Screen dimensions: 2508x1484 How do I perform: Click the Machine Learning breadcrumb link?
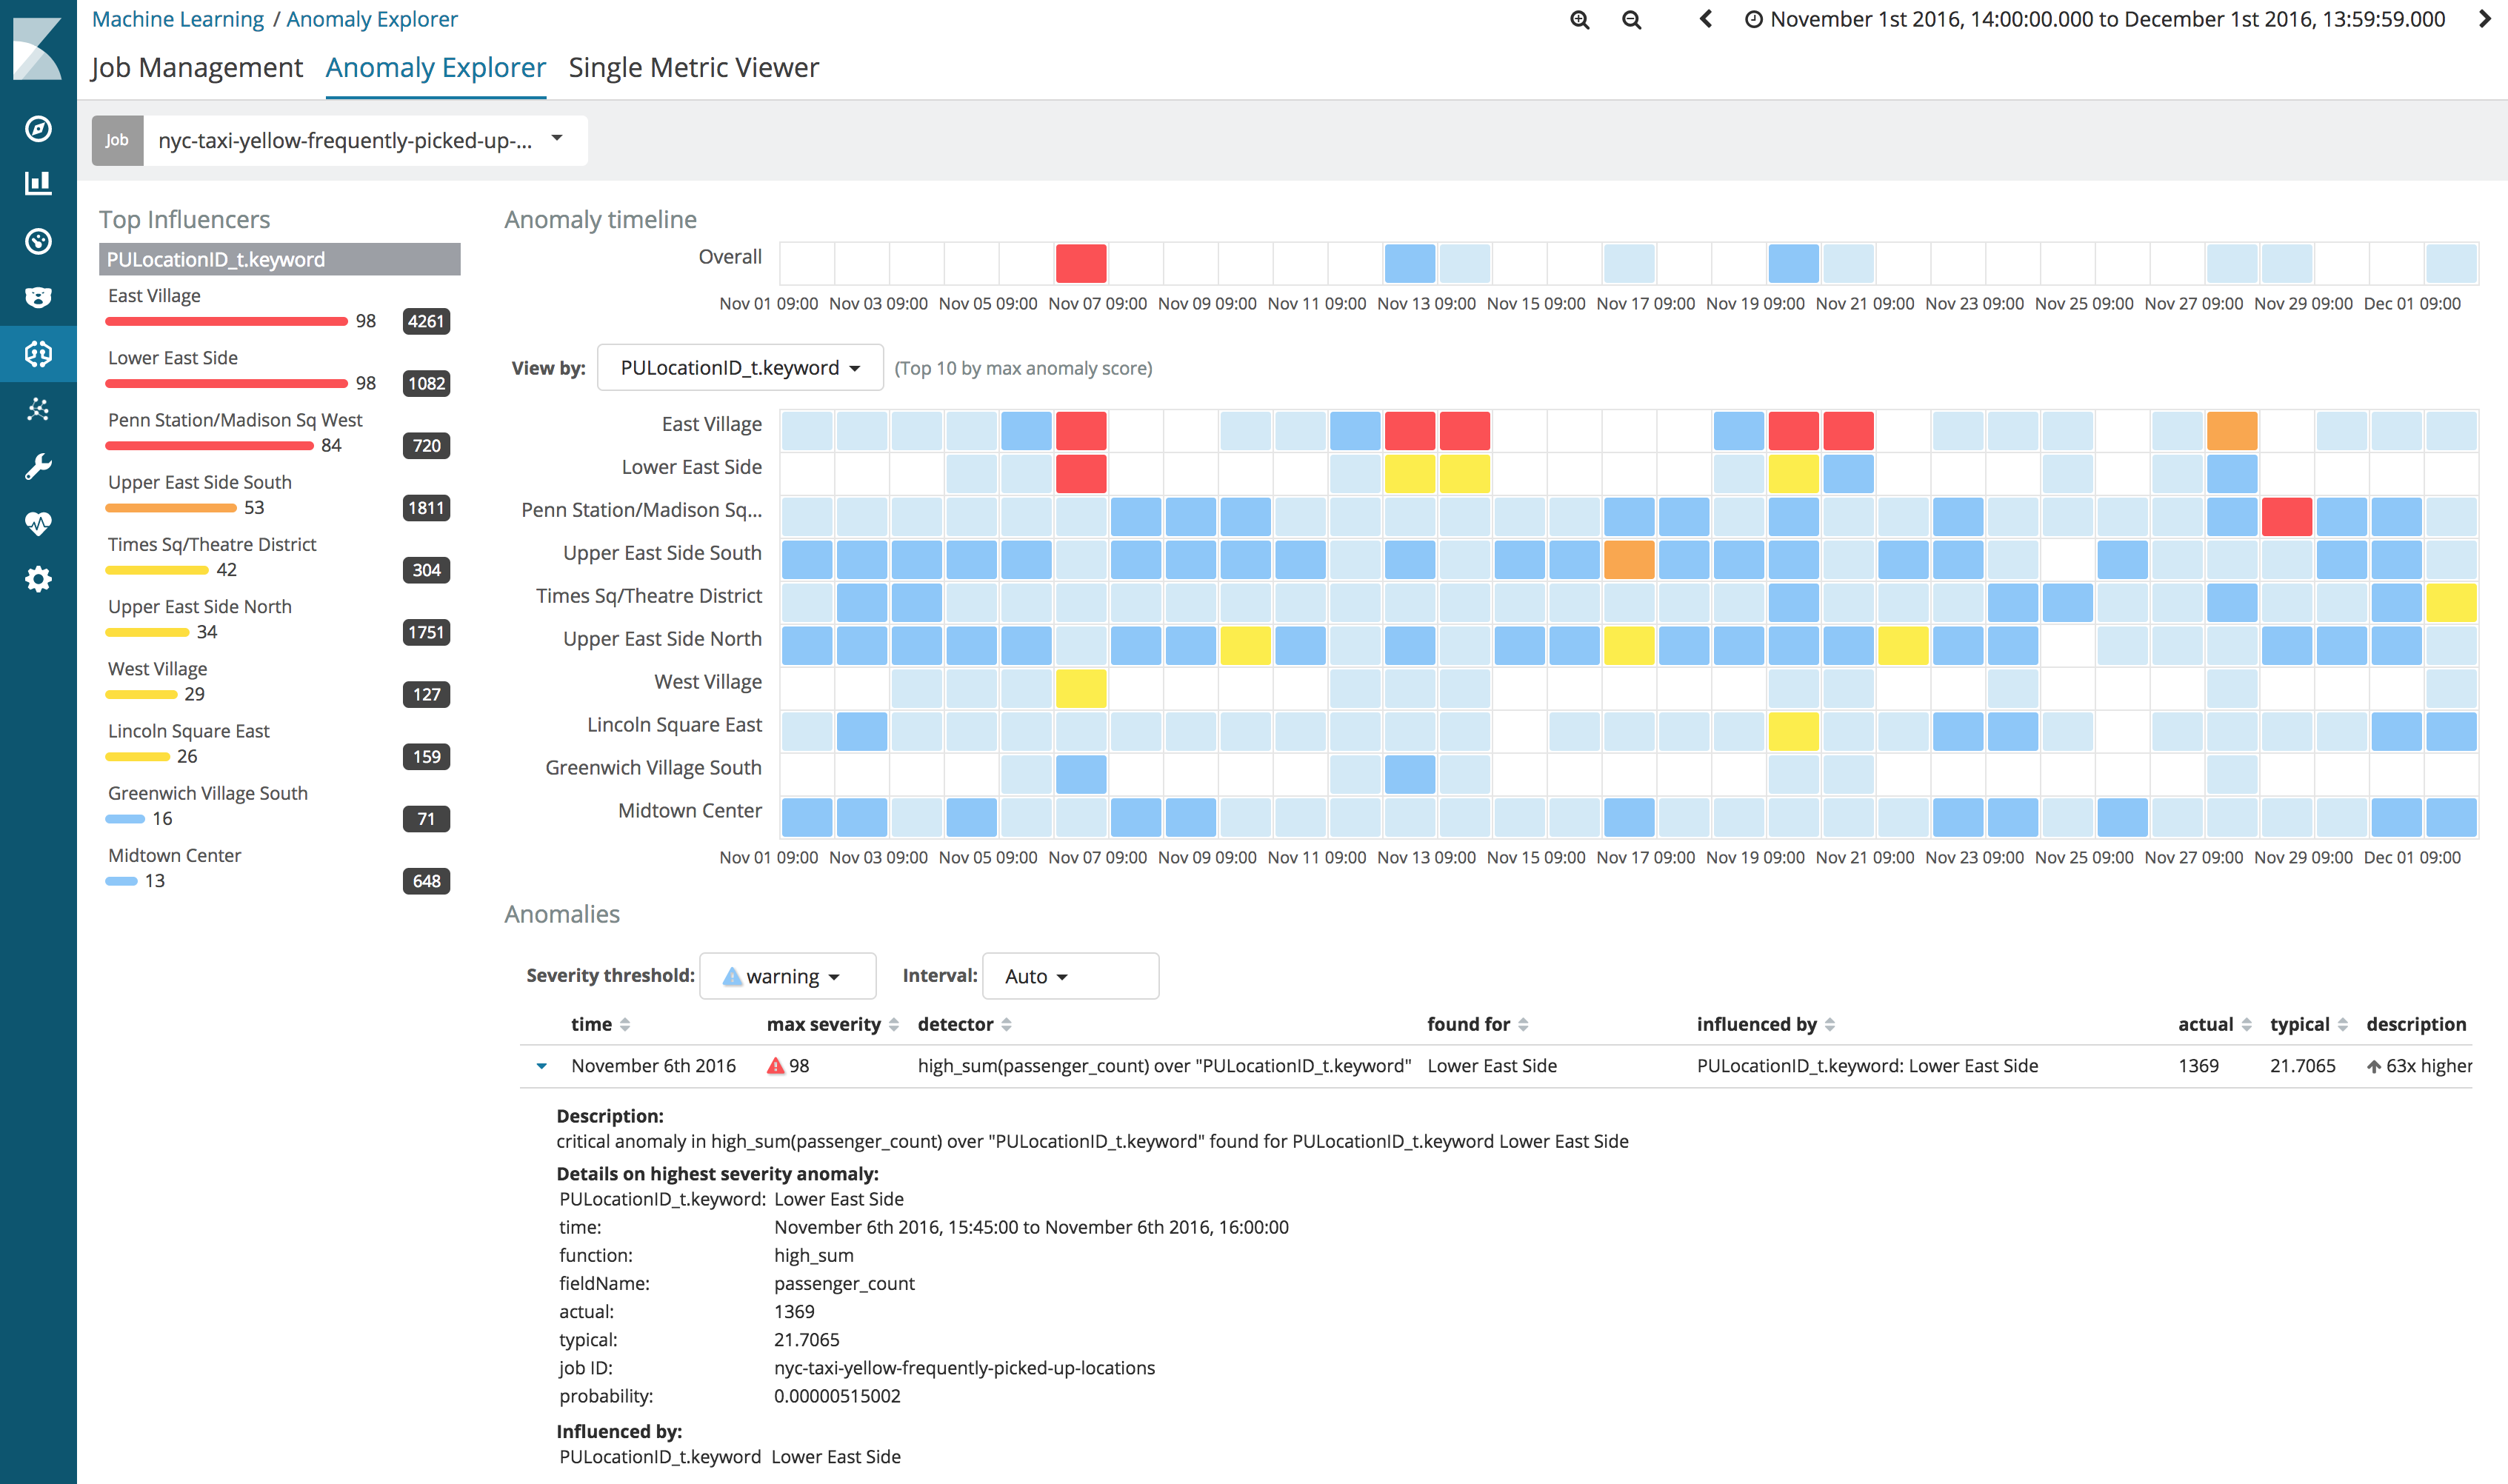[178, 19]
